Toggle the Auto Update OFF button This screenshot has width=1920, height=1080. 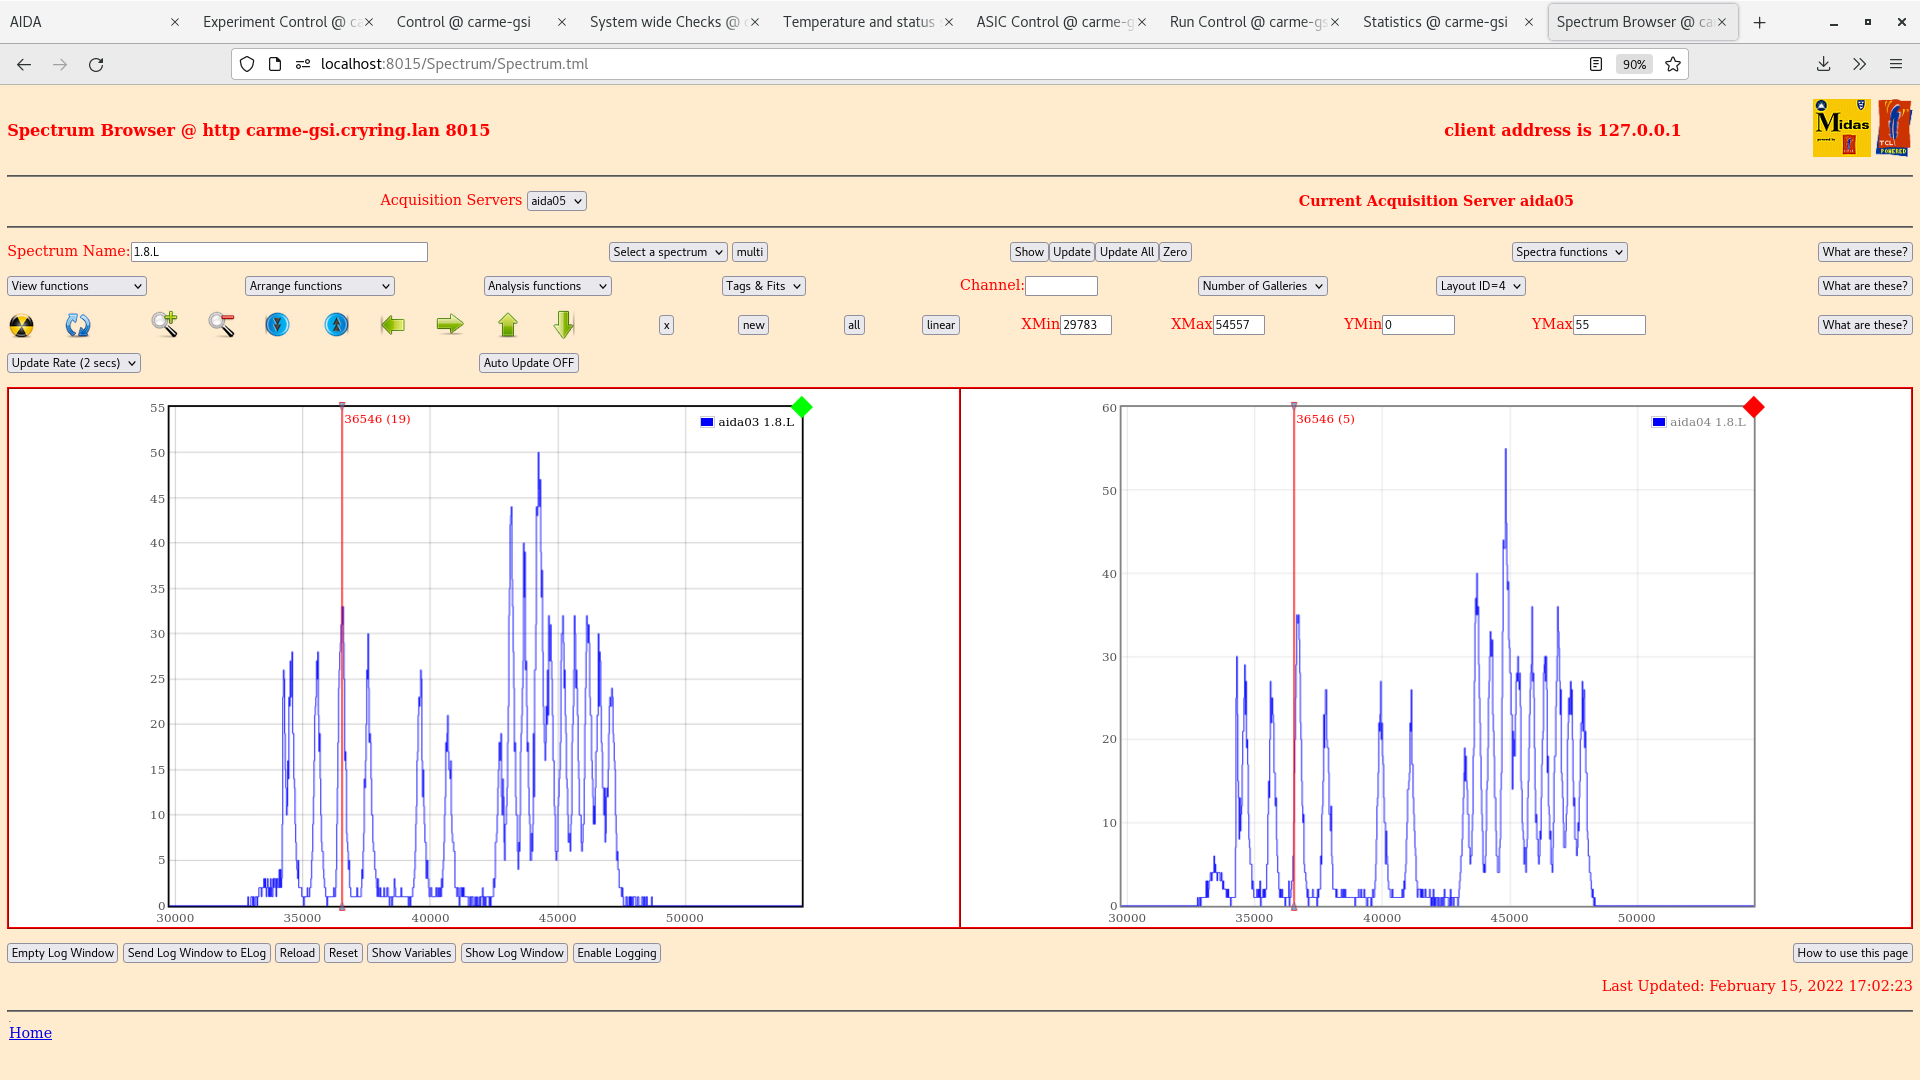click(x=528, y=363)
